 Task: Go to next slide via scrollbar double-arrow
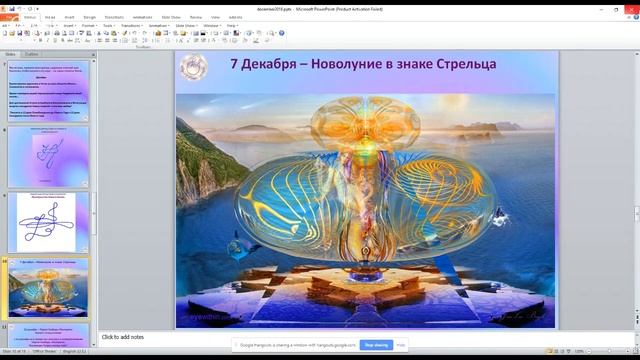tap(637, 321)
